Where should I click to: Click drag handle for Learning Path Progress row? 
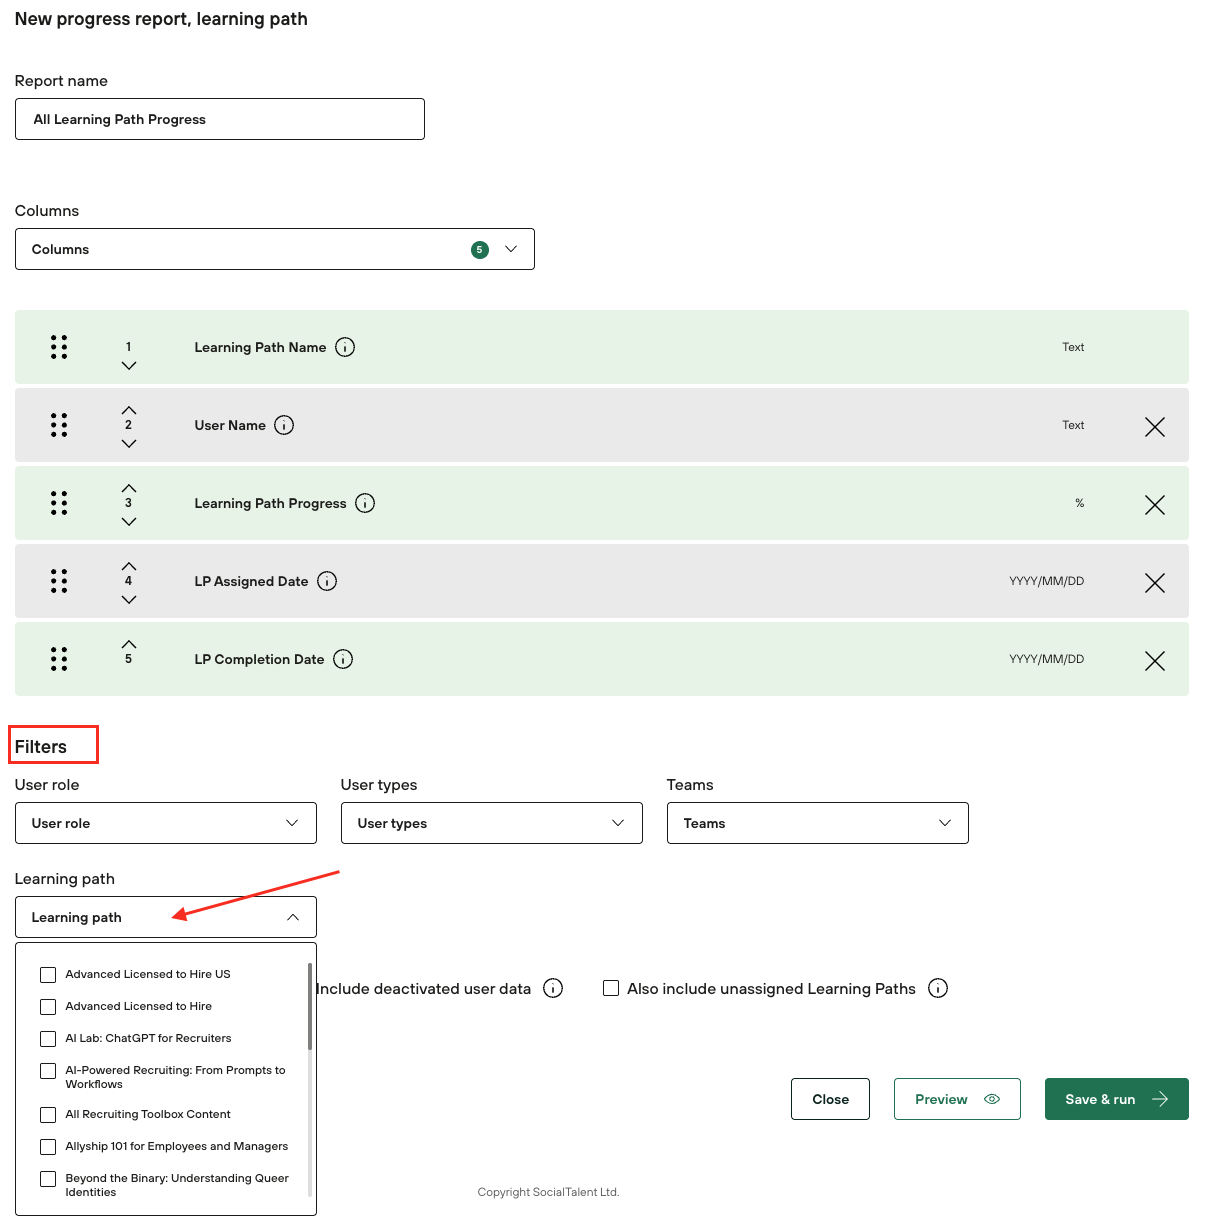[x=59, y=503]
